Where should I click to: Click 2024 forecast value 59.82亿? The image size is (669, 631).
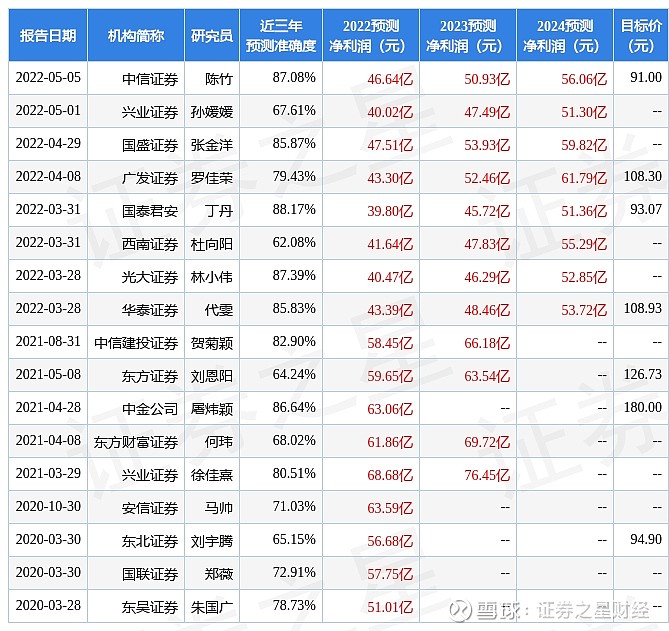pos(584,145)
